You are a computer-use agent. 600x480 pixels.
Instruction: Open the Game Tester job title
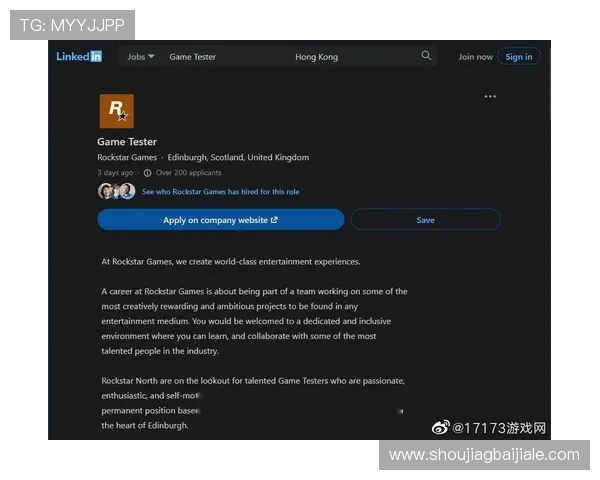[127, 142]
